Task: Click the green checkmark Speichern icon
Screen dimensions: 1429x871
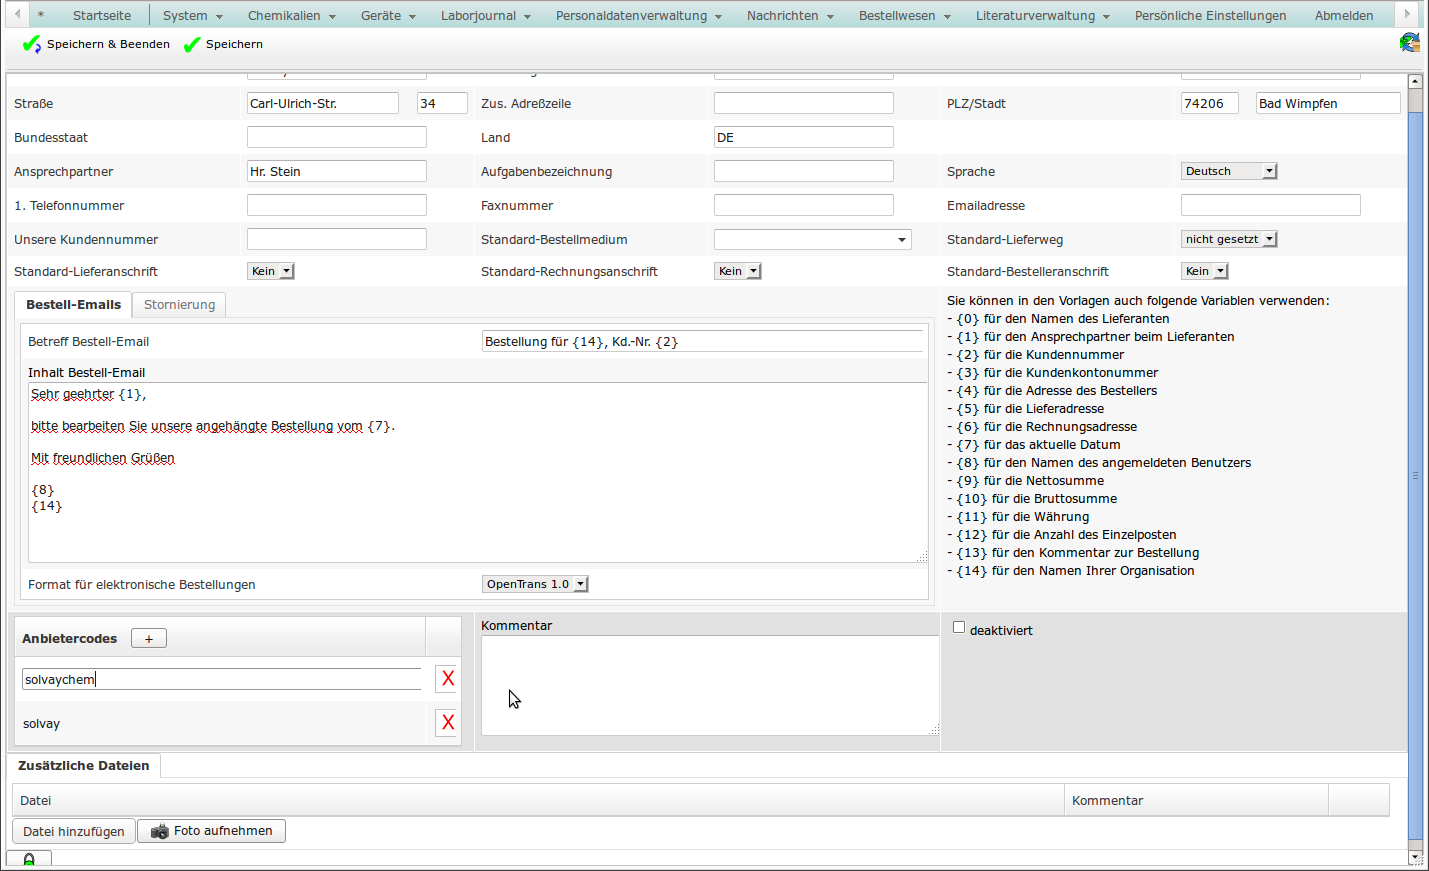Action: (192, 44)
